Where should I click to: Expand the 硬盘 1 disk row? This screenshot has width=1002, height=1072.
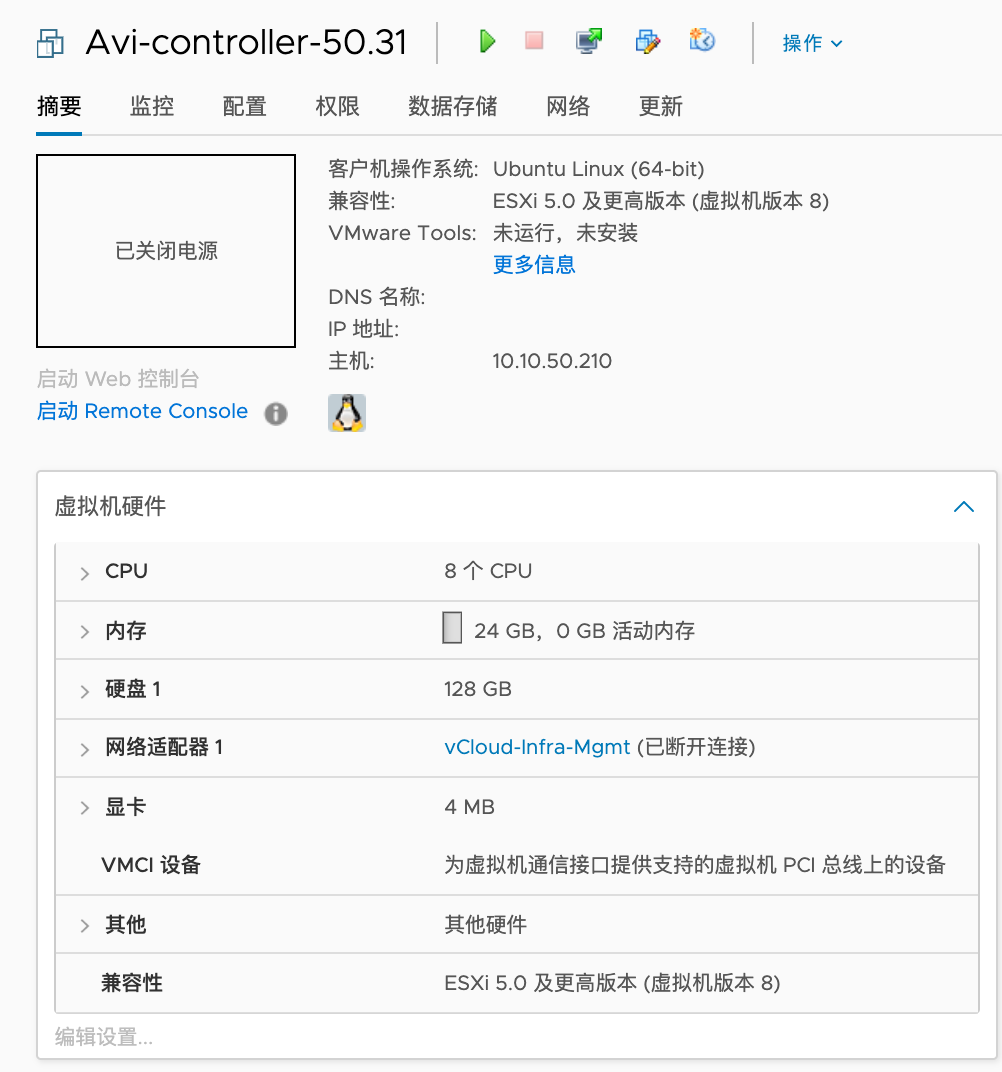[85, 691]
